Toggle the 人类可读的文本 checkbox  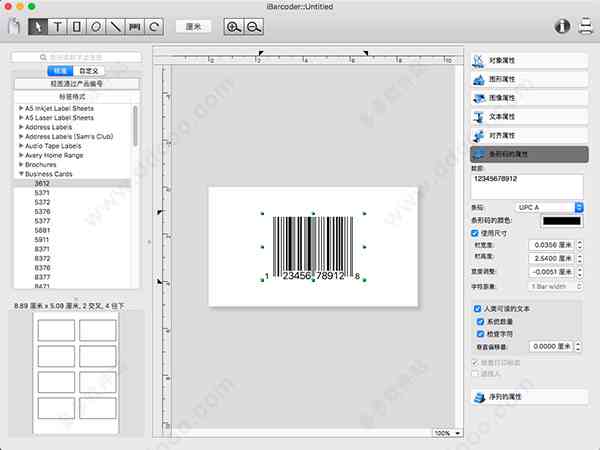[x=477, y=308]
